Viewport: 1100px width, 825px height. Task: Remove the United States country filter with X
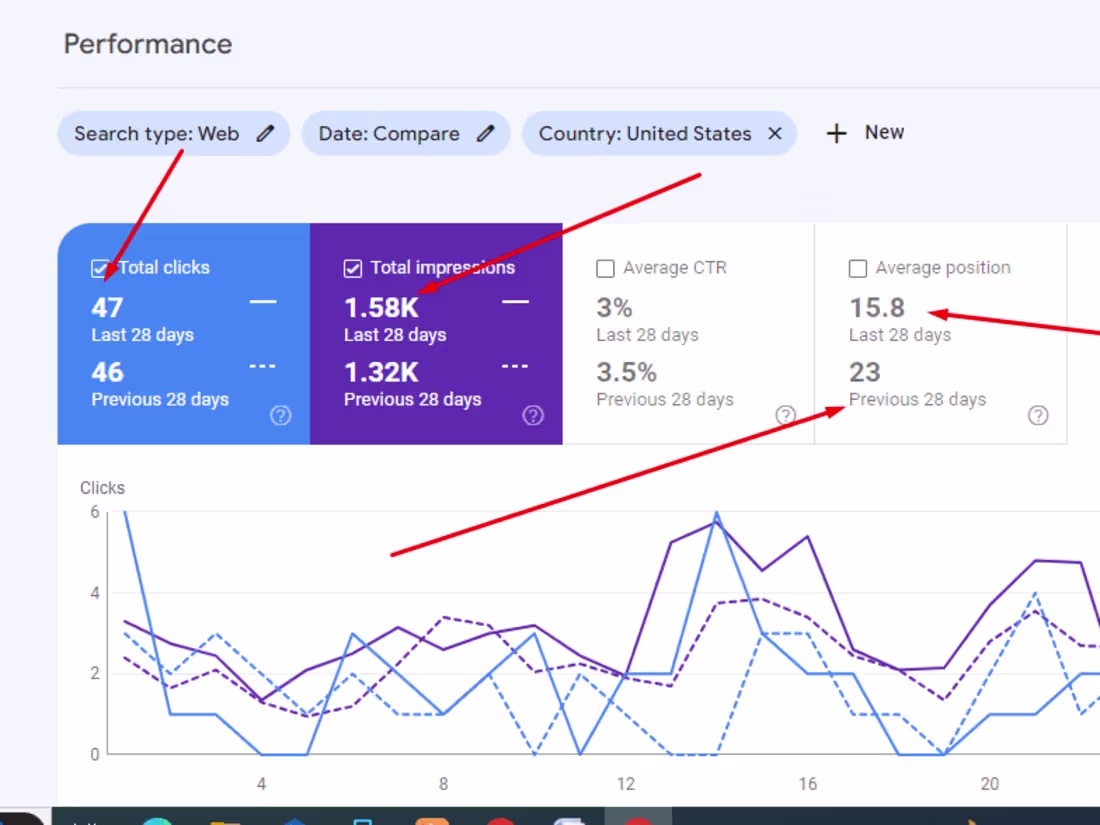tap(775, 132)
